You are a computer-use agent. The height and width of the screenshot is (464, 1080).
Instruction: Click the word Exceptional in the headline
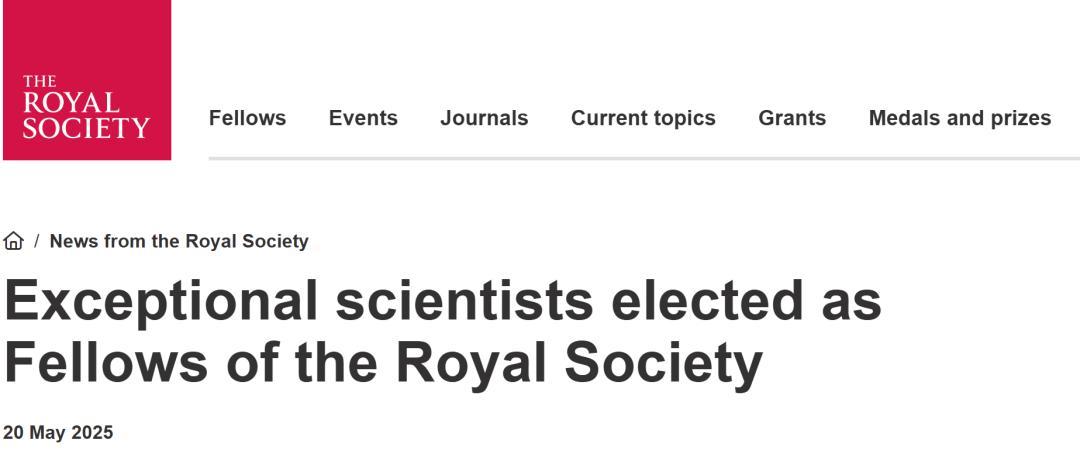[x=161, y=302]
